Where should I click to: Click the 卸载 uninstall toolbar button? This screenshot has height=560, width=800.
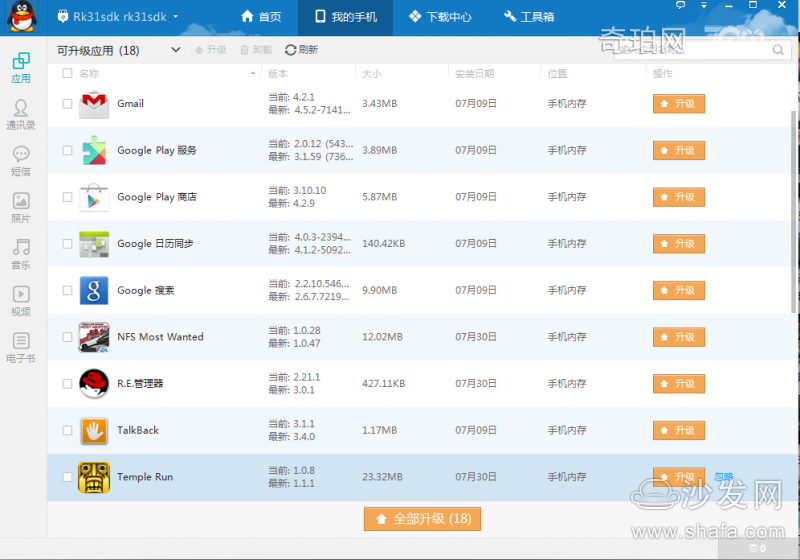256,49
